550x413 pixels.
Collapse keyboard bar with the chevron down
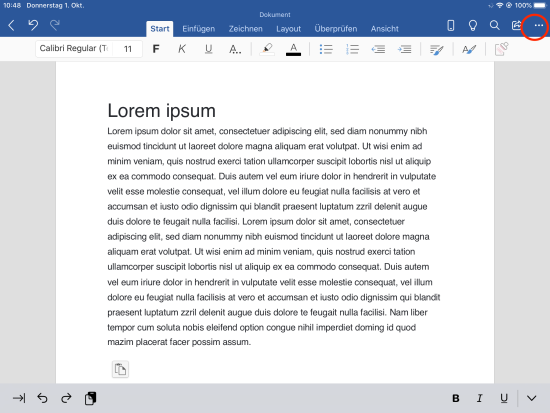(531, 398)
